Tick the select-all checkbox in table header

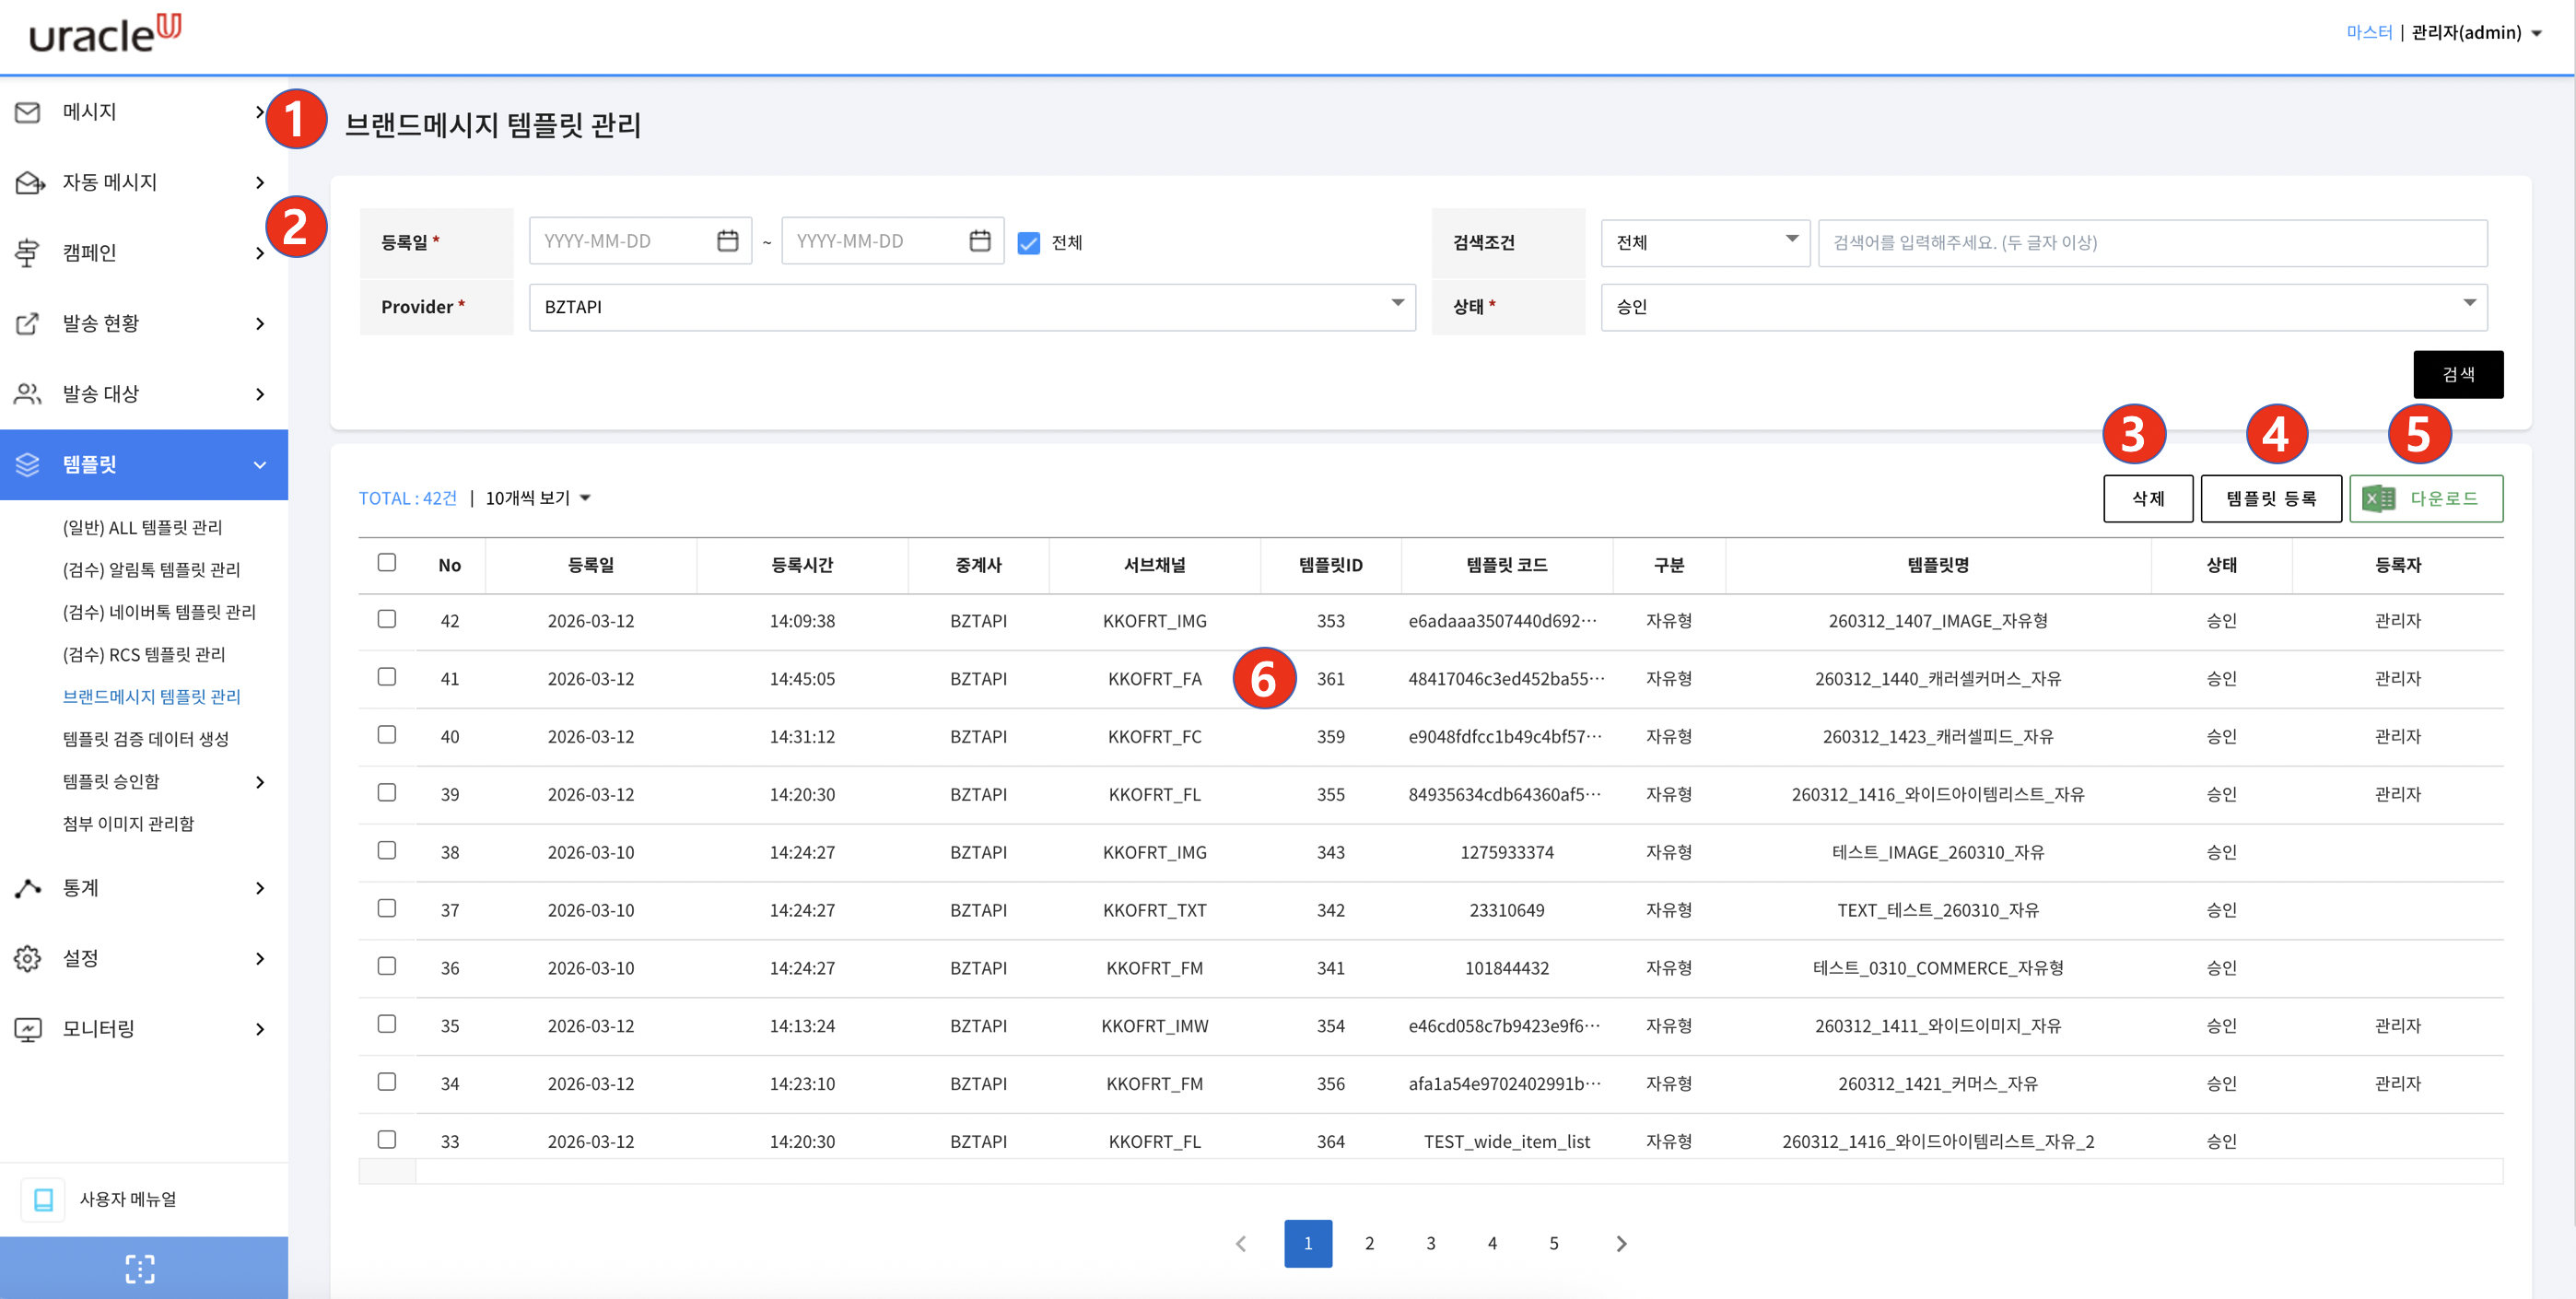point(387,563)
